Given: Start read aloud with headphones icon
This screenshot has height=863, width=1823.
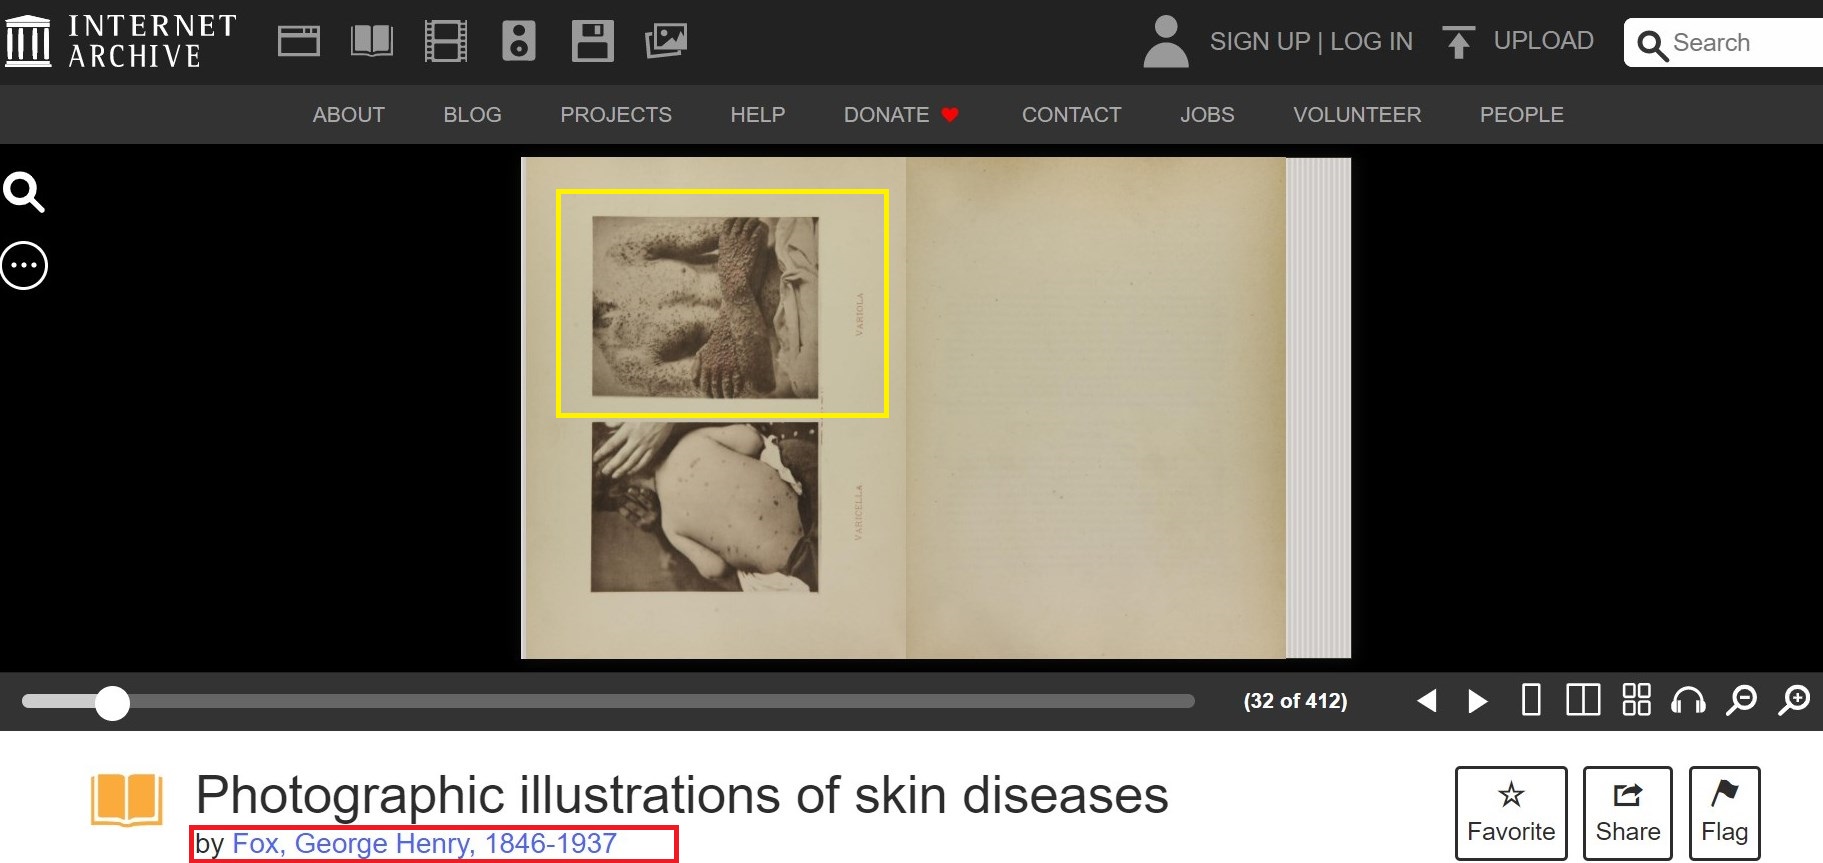Looking at the screenshot, I should pyautogui.click(x=1688, y=700).
